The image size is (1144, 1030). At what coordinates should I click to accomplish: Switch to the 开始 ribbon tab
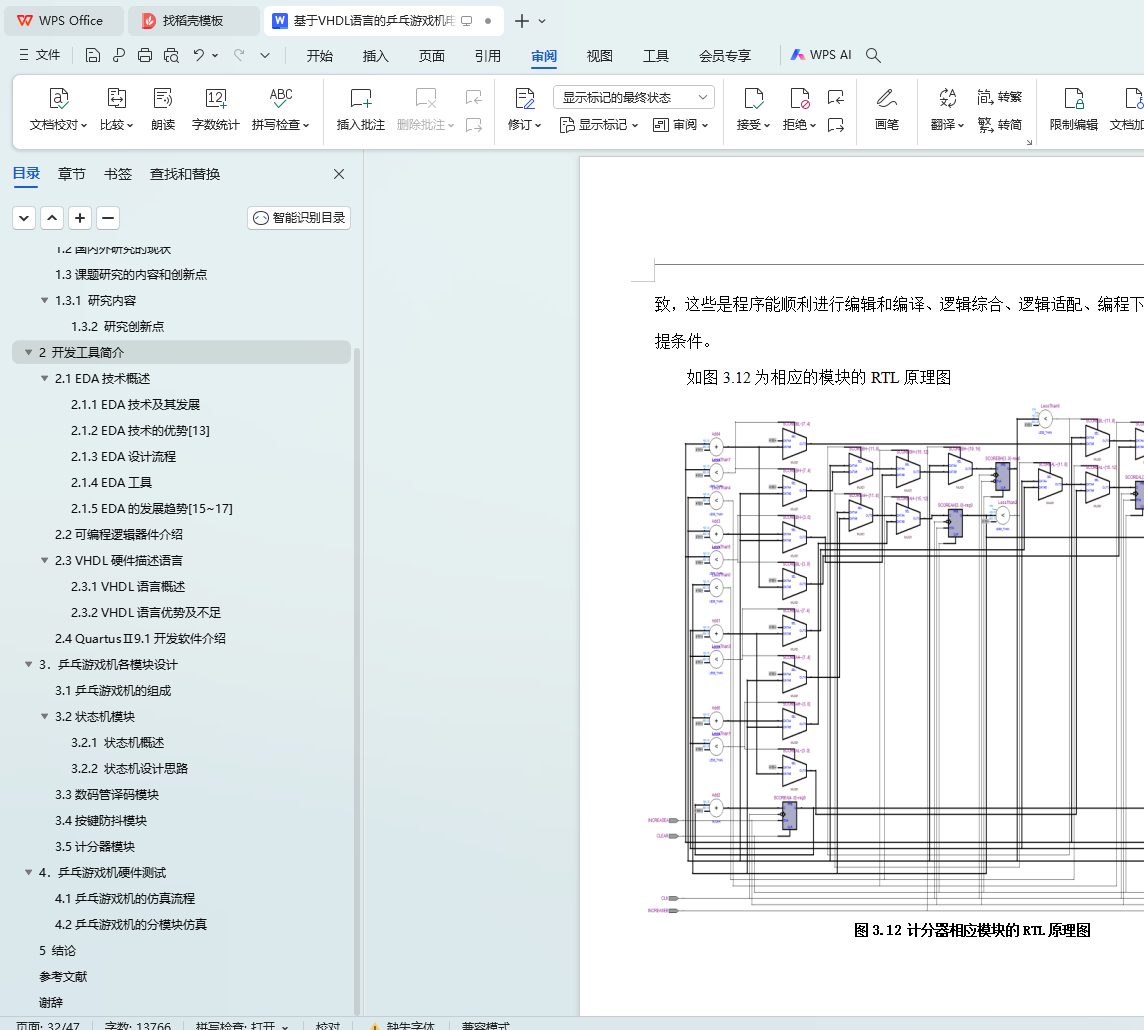click(320, 55)
